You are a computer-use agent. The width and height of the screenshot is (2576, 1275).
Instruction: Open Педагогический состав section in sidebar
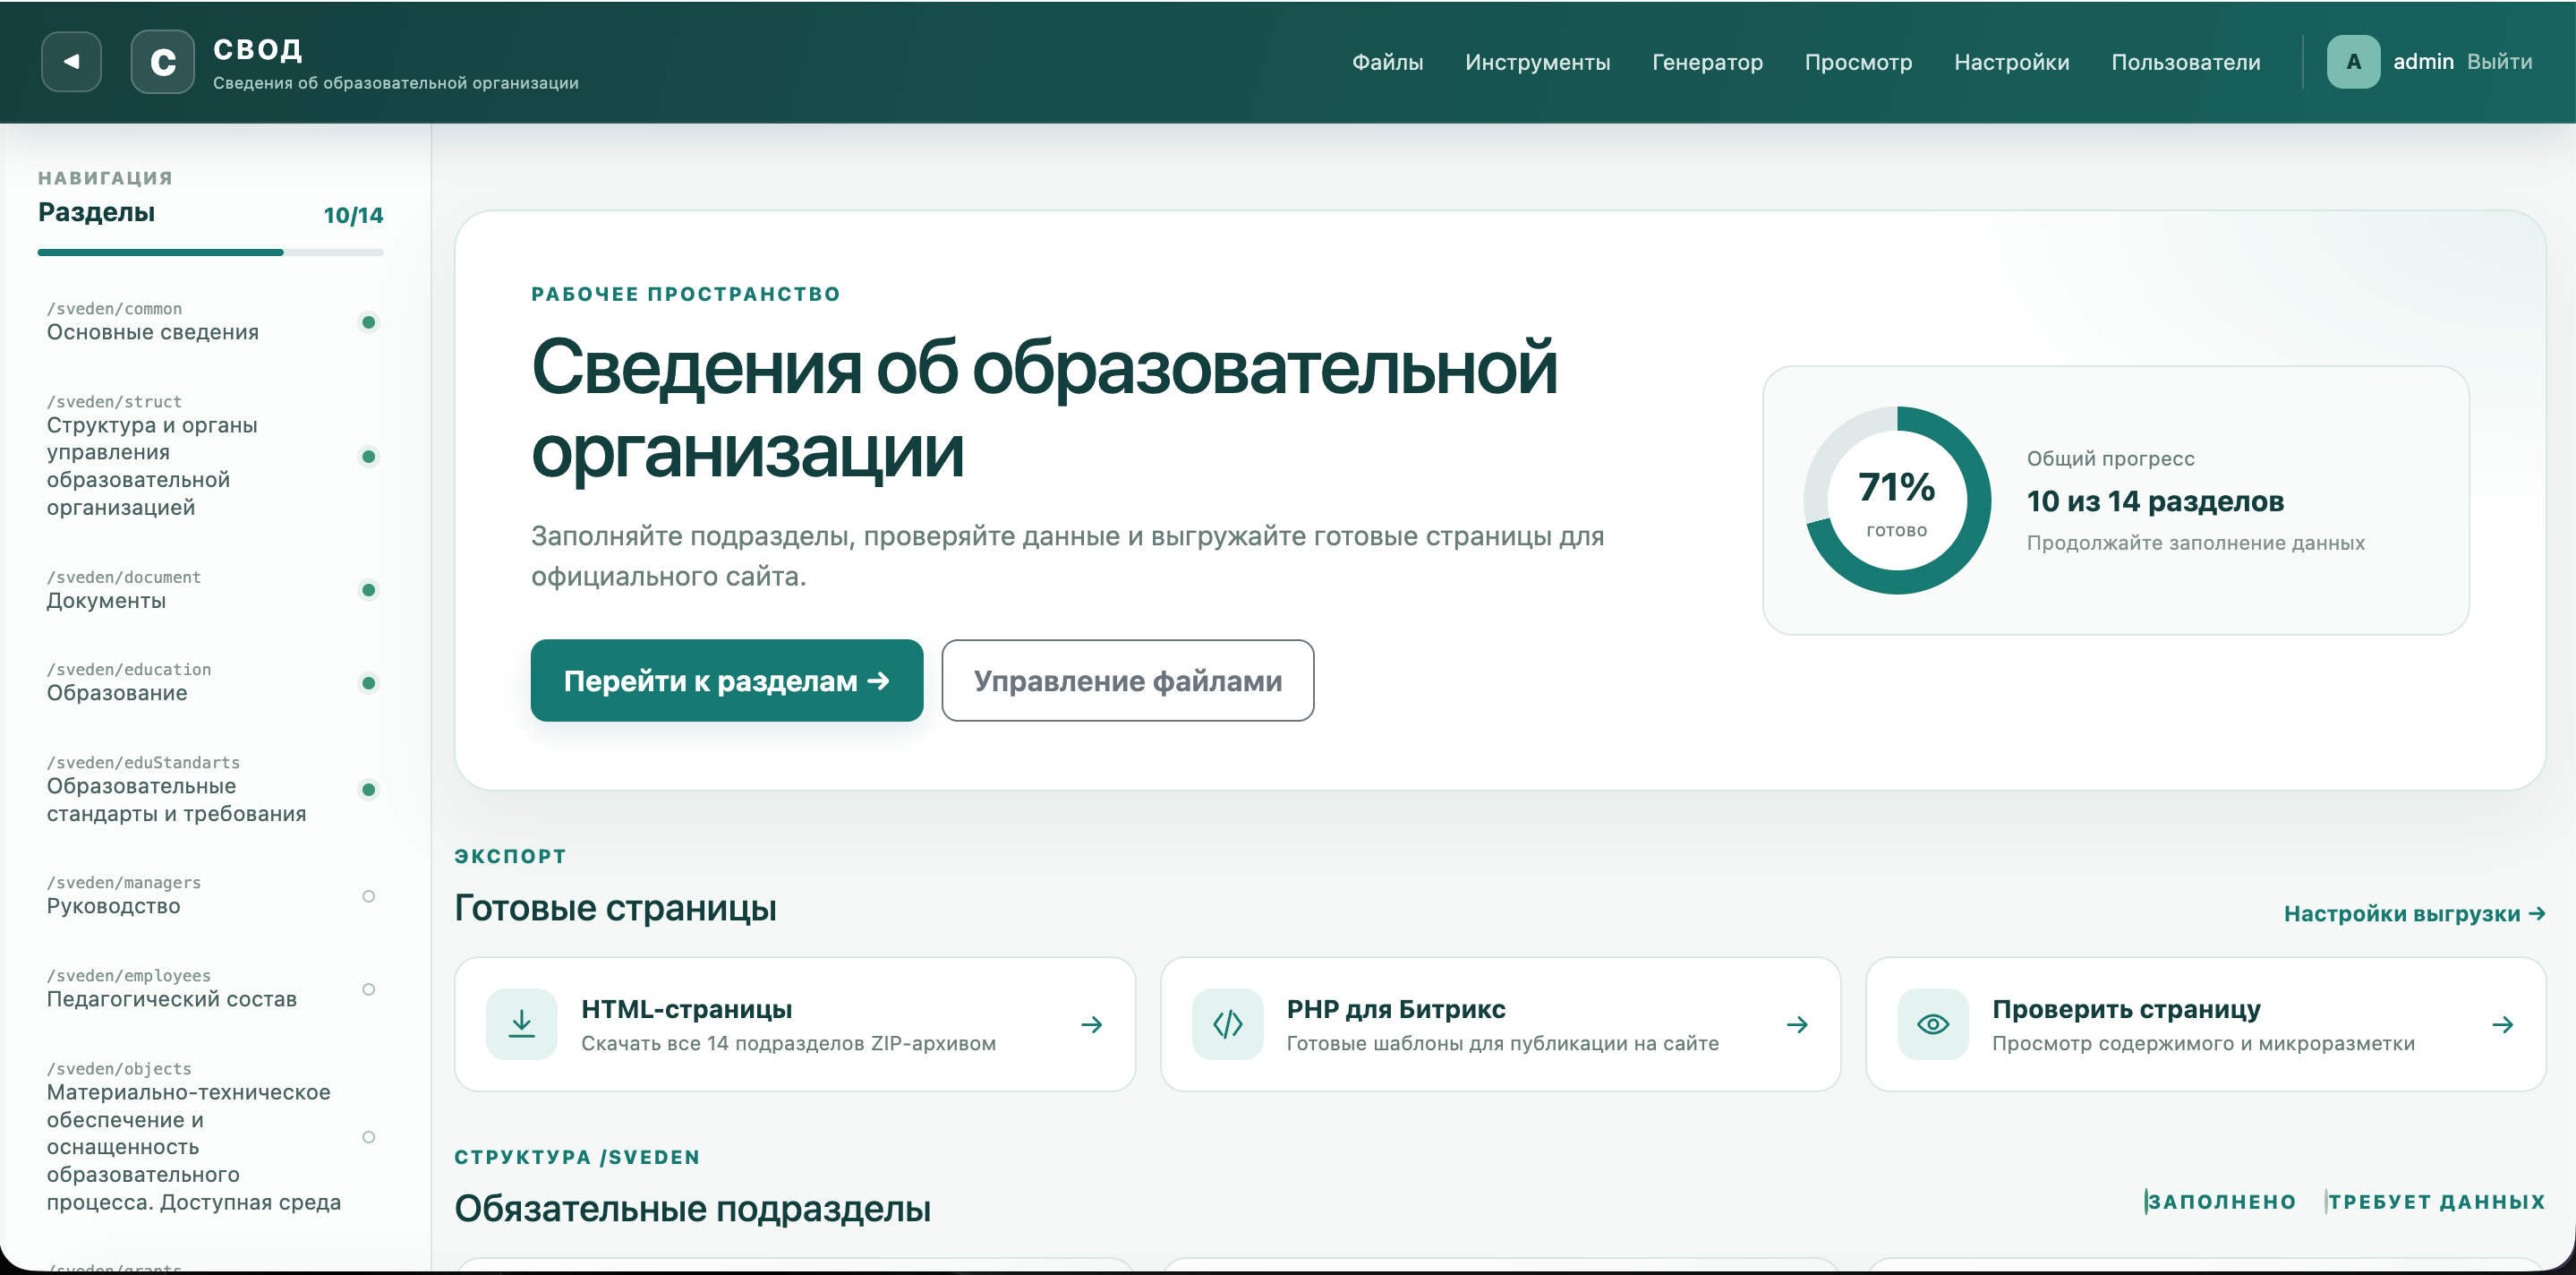(x=210, y=989)
